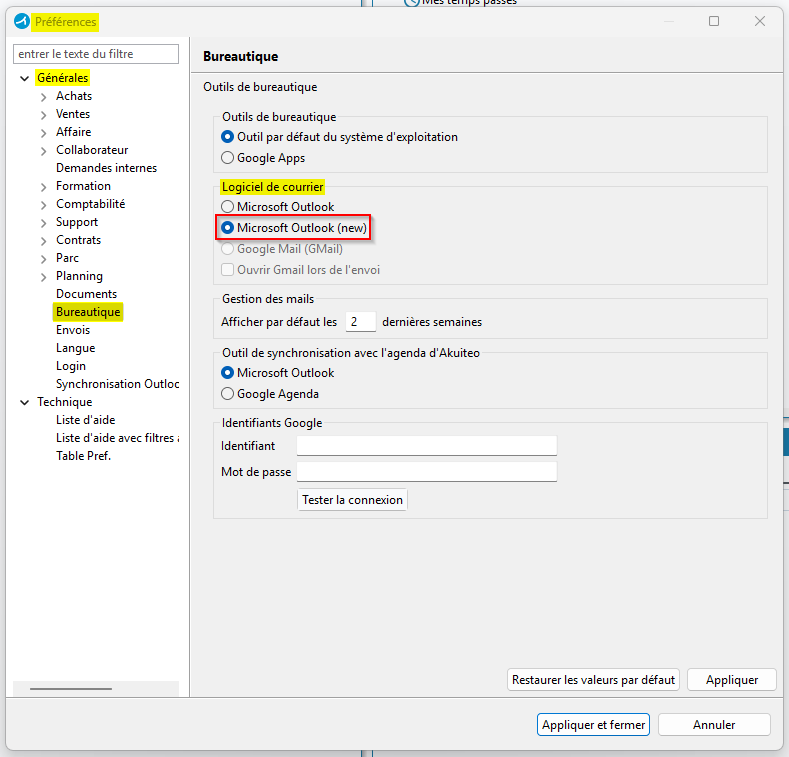The image size is (789, 757).
Task: Click the Google Identifiant input field
Action: point(426,446)
